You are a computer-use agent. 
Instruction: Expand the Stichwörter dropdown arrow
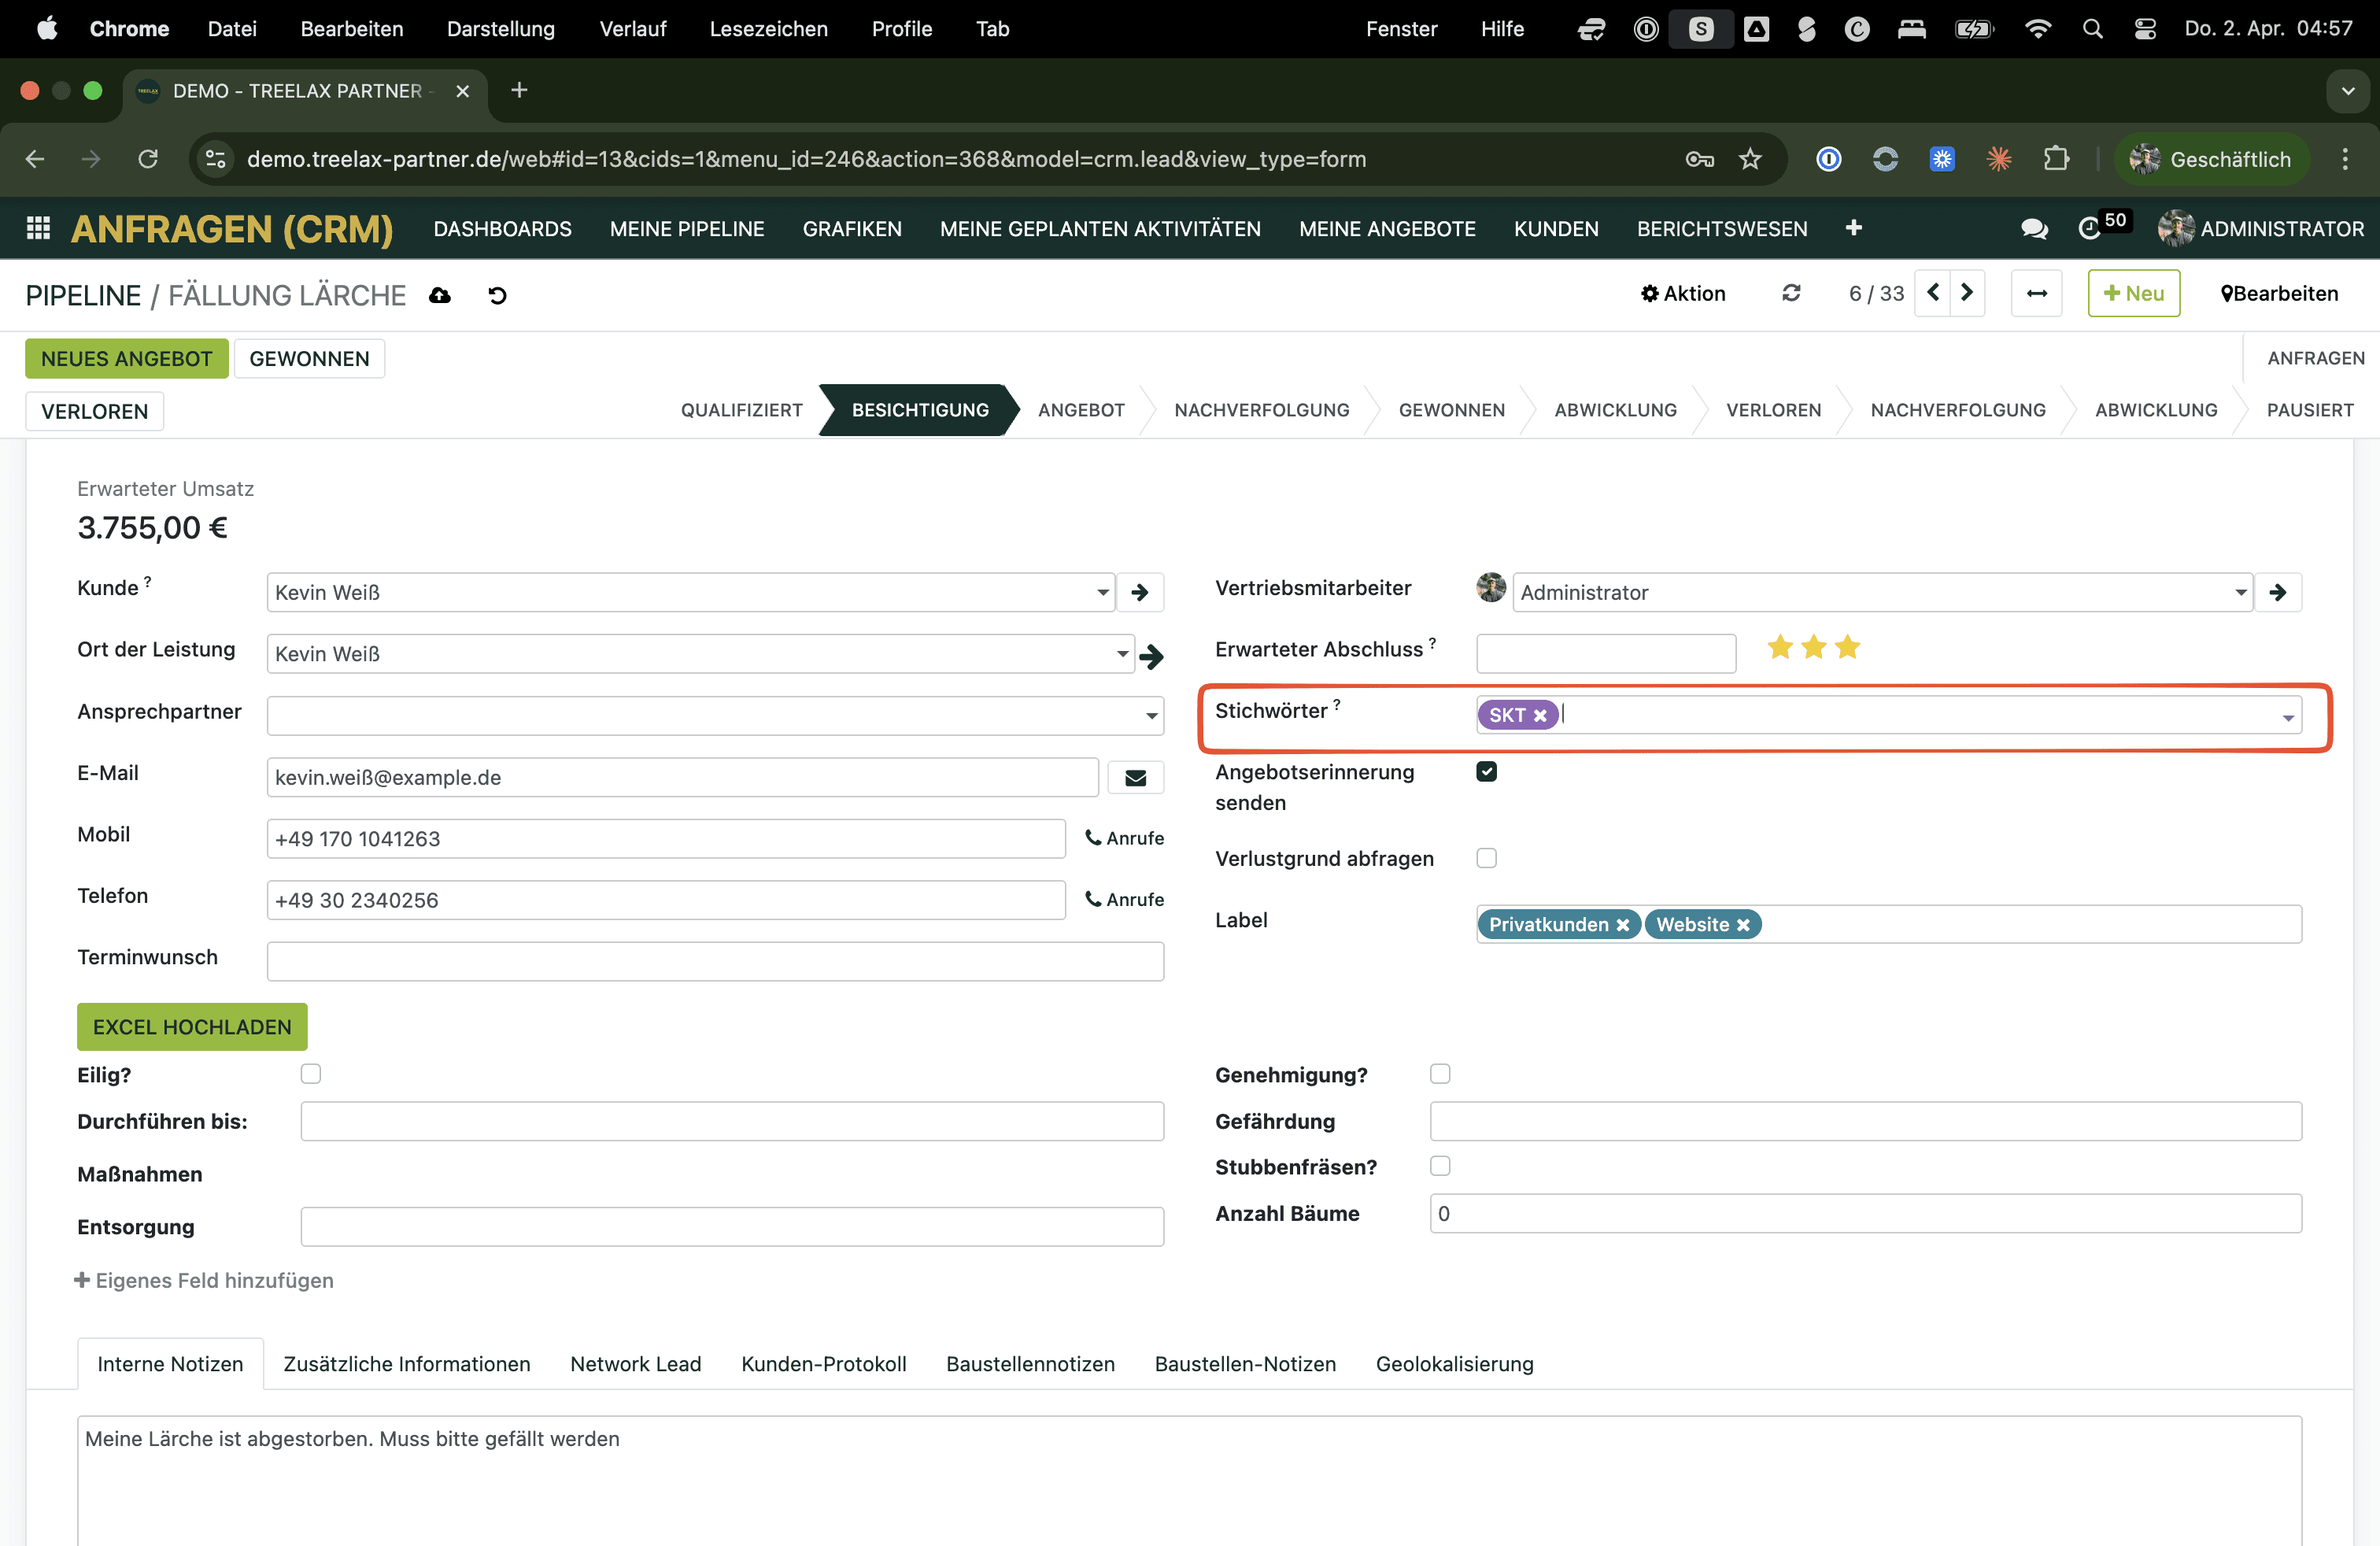2287,717
